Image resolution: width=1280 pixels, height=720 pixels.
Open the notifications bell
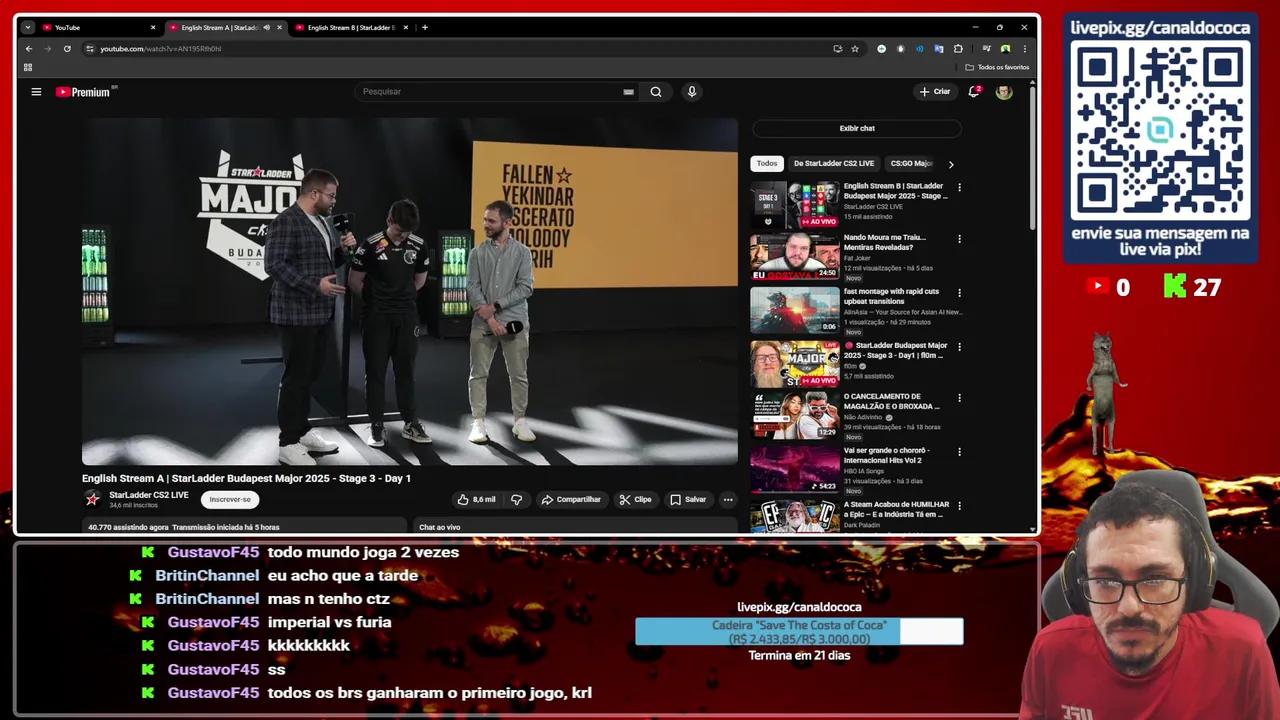point(973,92)
